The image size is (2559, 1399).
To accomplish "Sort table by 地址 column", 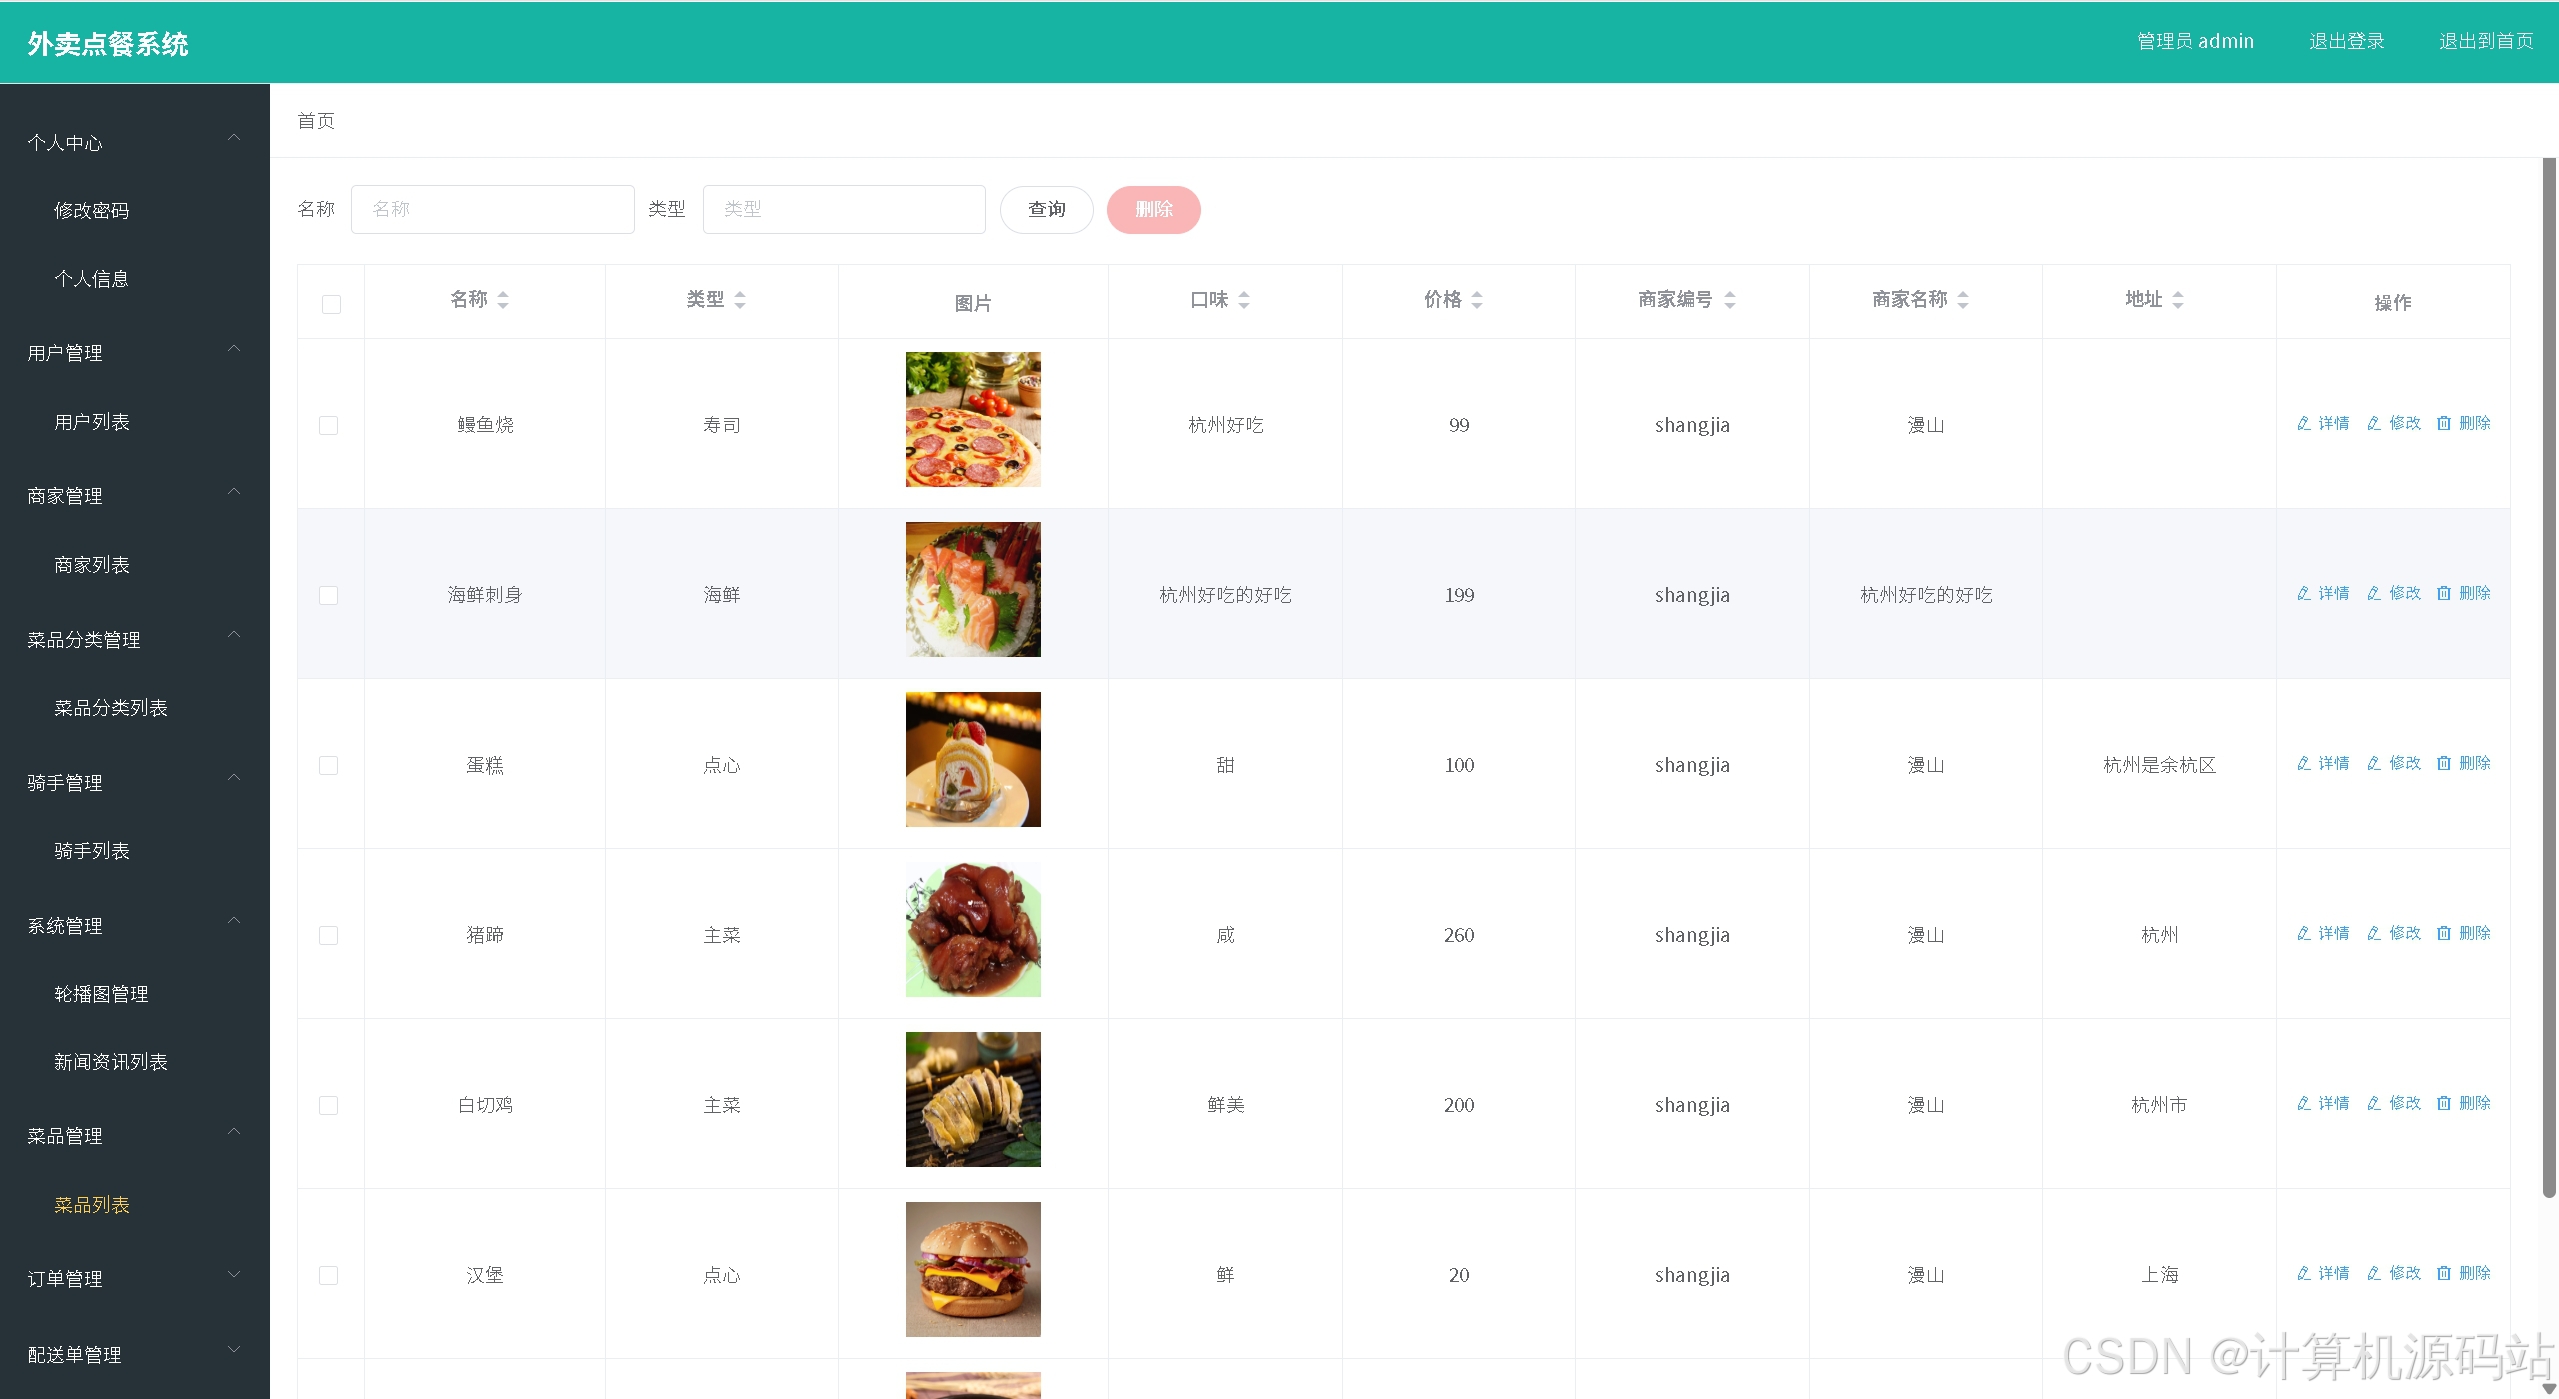I will tap(2178, 300).
